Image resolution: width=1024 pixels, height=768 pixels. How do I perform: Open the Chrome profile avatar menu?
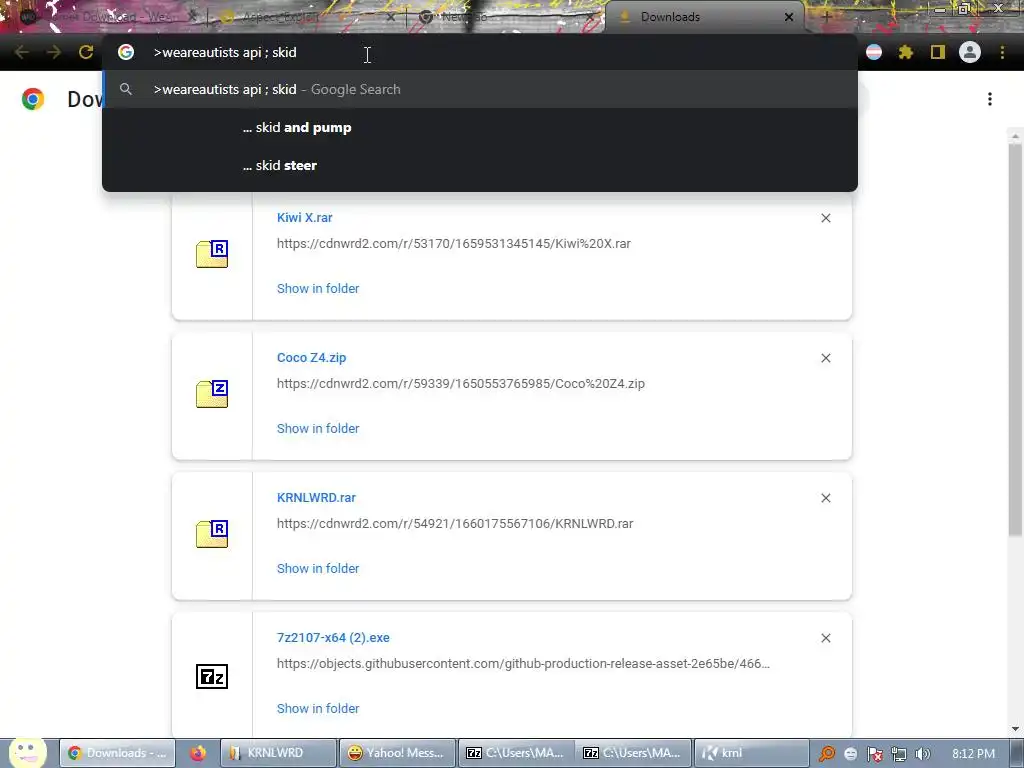[970, 52]
